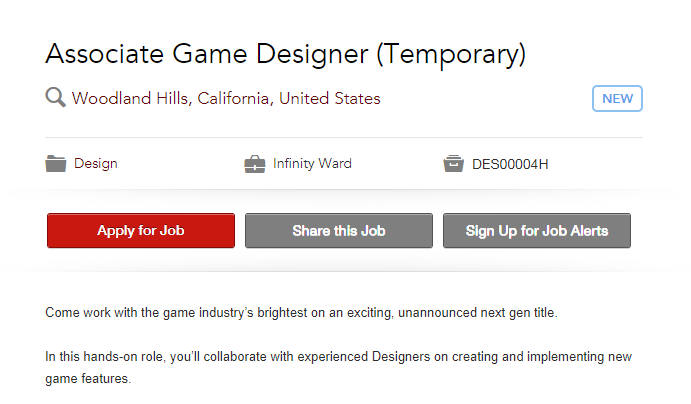The image size is (691, 404).
Task: Select the Infinity Ward studio label
Action: tap(312, 163)
